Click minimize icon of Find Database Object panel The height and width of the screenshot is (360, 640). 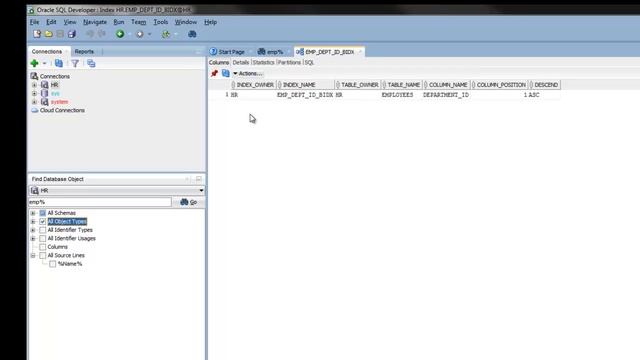point(199,179)
